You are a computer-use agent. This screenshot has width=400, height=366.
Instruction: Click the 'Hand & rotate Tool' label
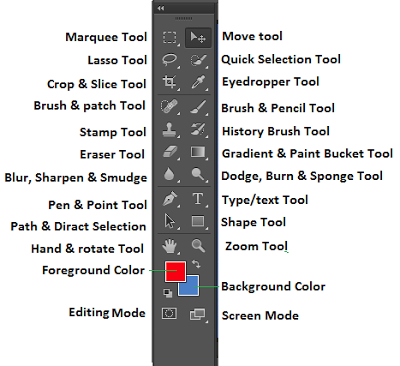tap(87, 249)
